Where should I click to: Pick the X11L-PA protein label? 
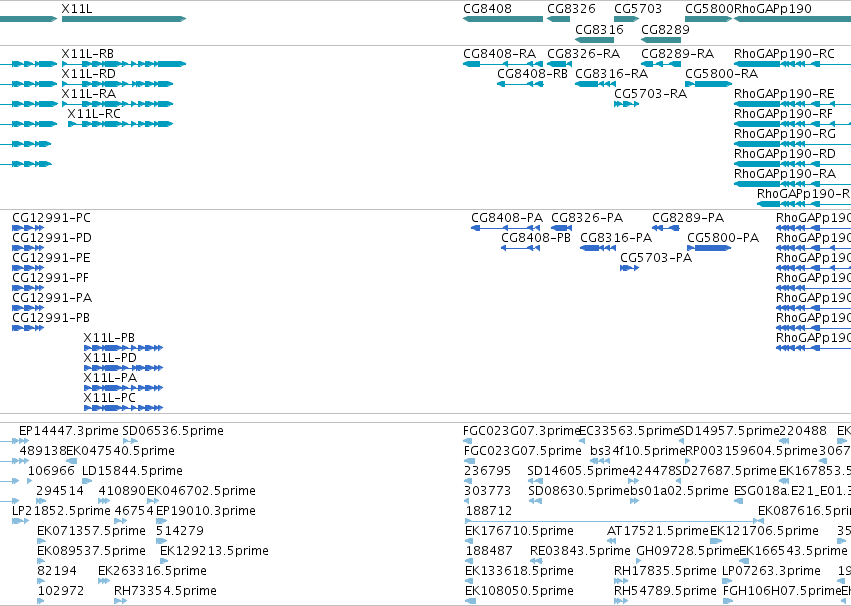click(x=110, y=378)
